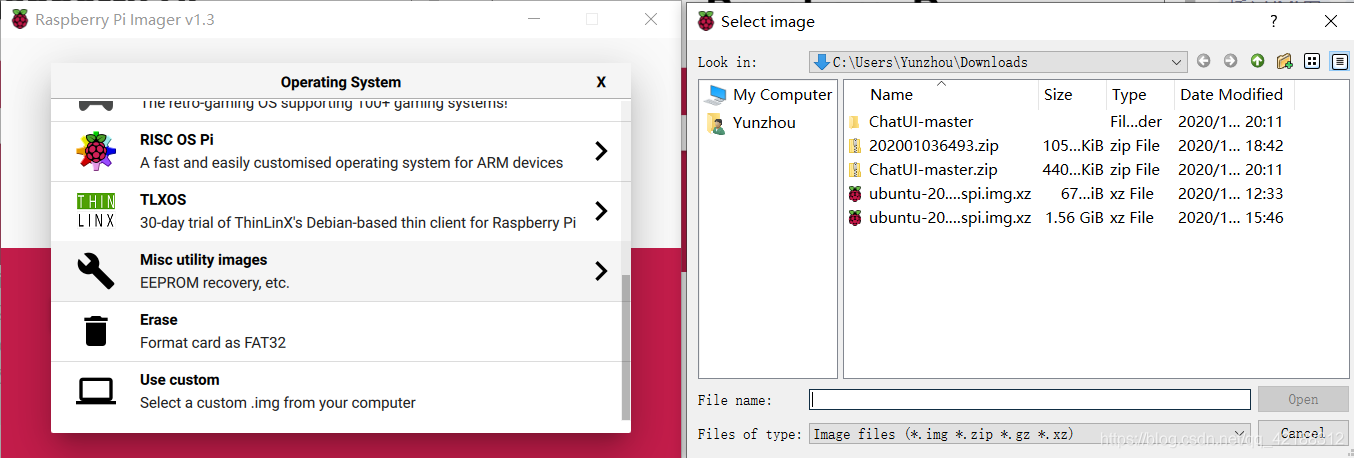Click the ThinLinX TLXOS logo icon
This screenshot has height=458, width=1354.
(96, 211)
